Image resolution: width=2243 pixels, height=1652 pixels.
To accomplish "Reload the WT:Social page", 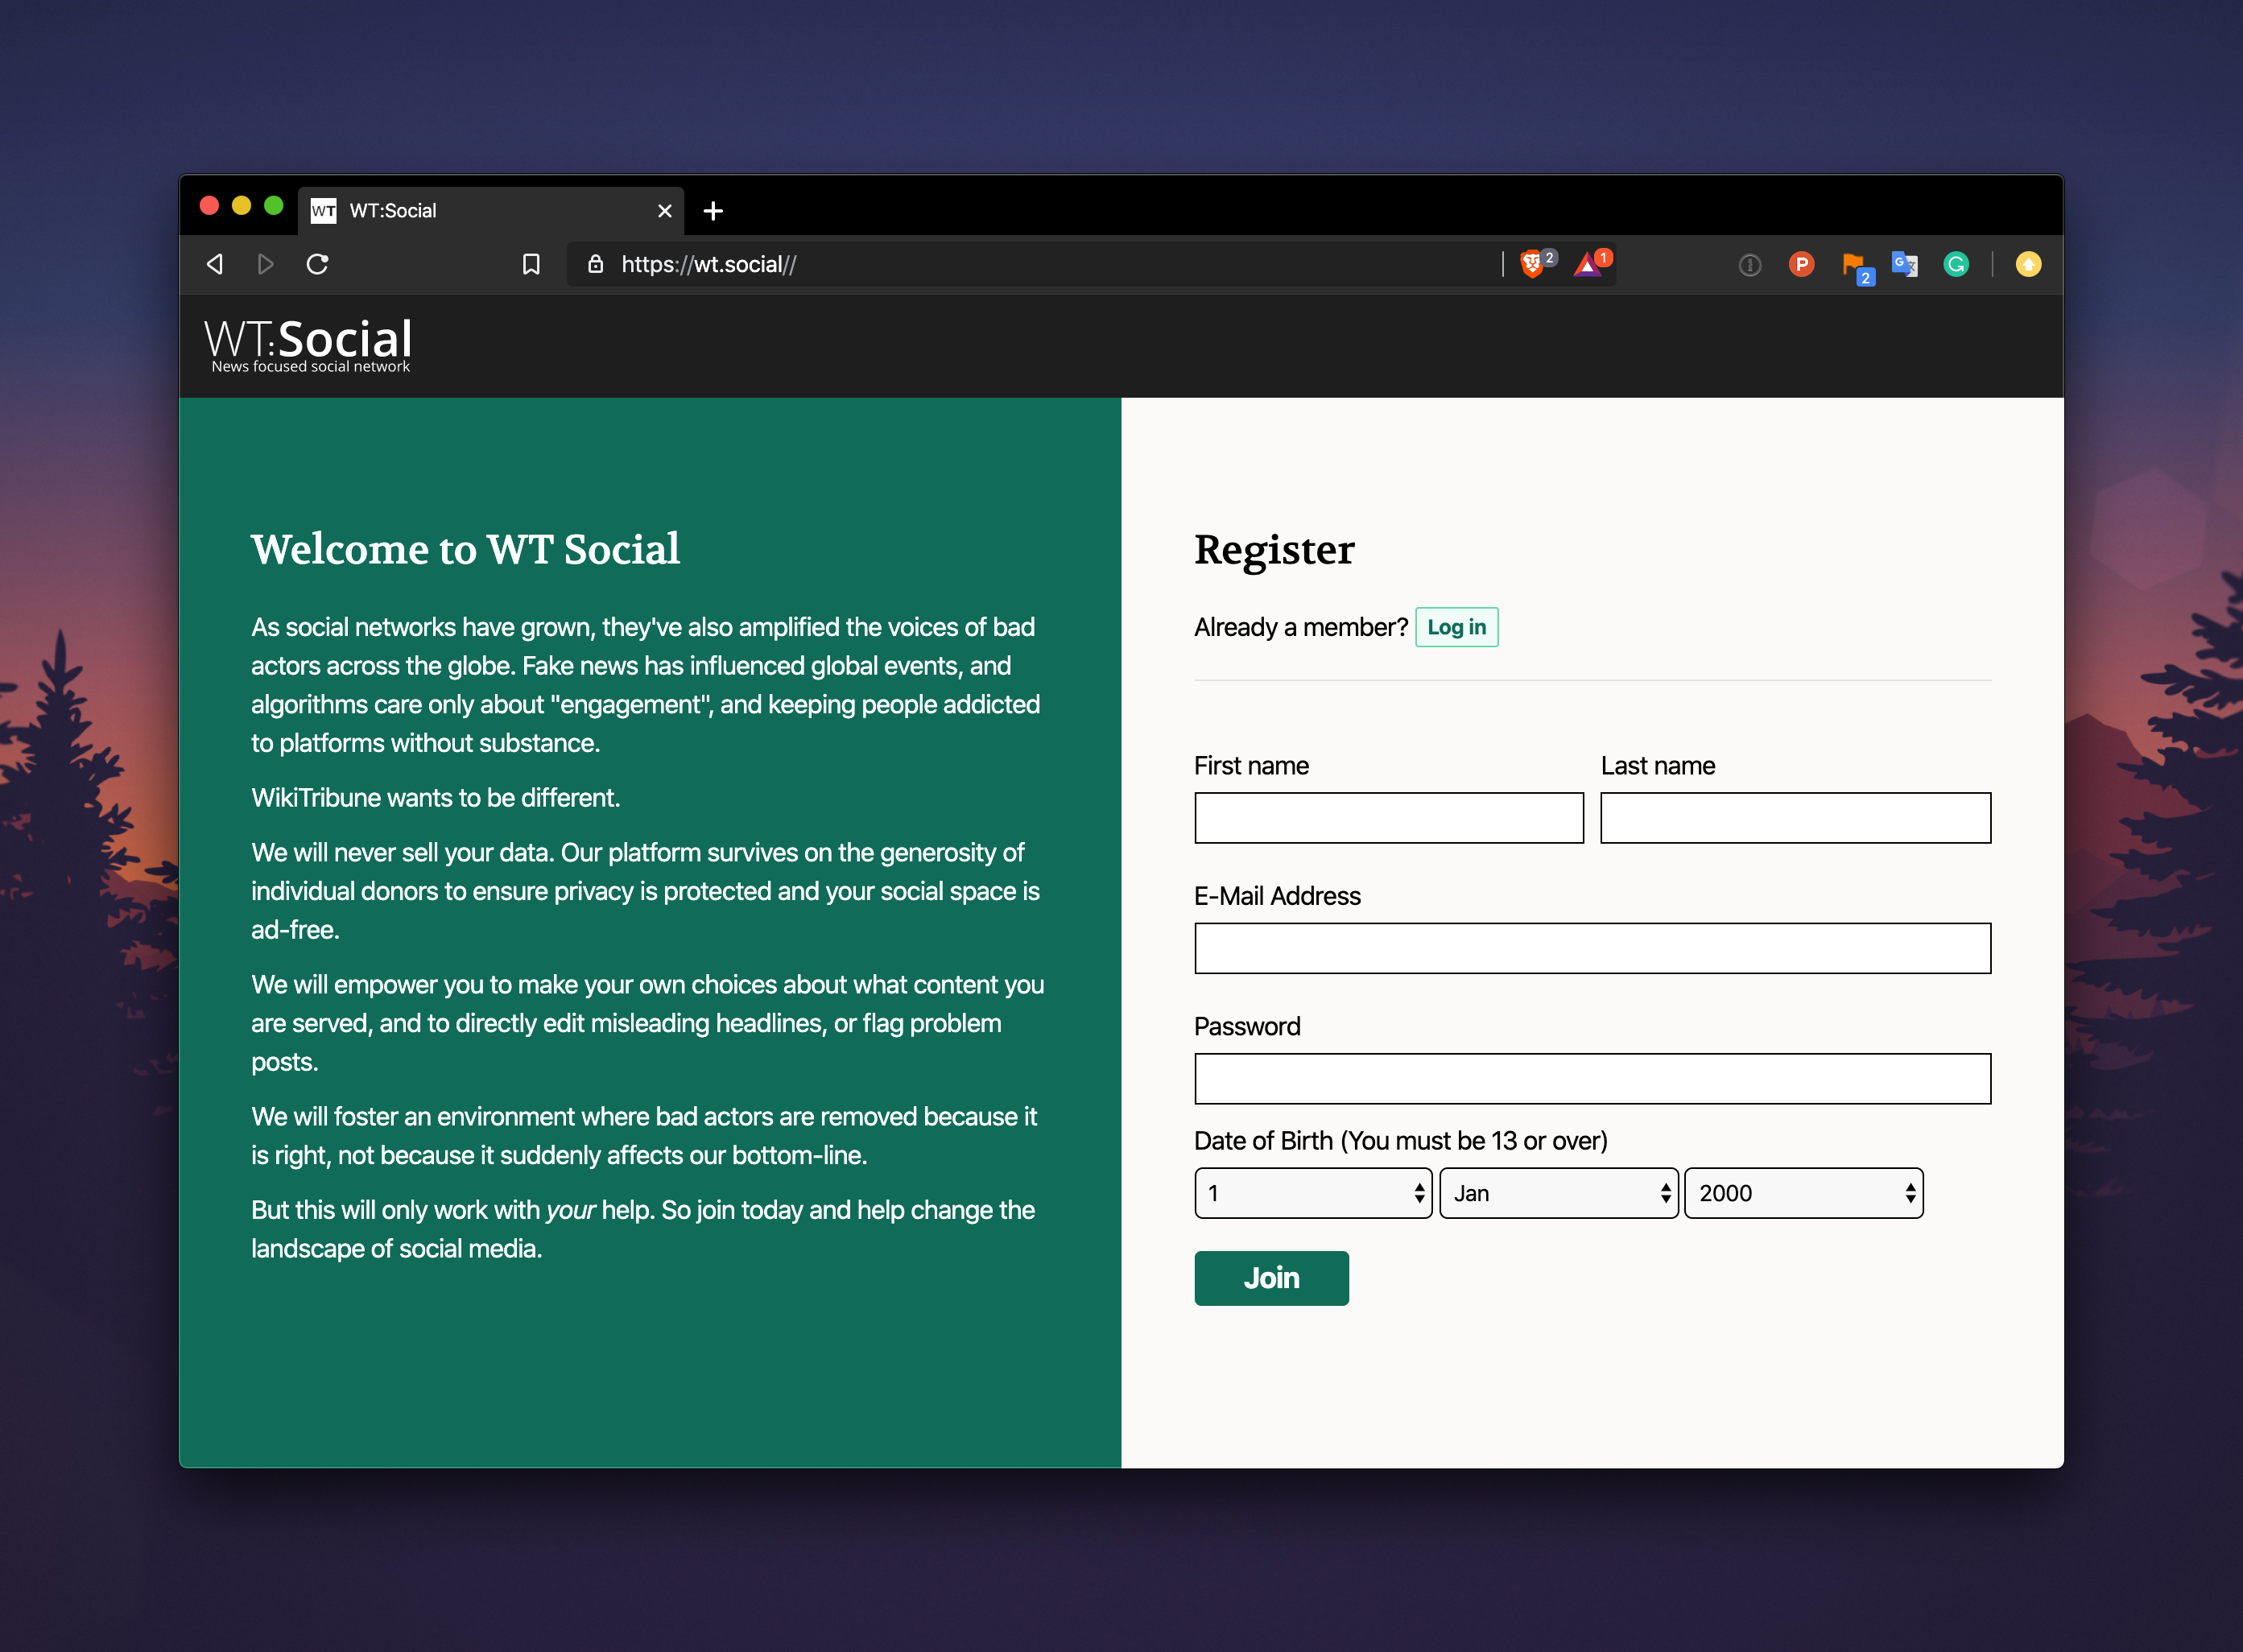I will [318, 264].
